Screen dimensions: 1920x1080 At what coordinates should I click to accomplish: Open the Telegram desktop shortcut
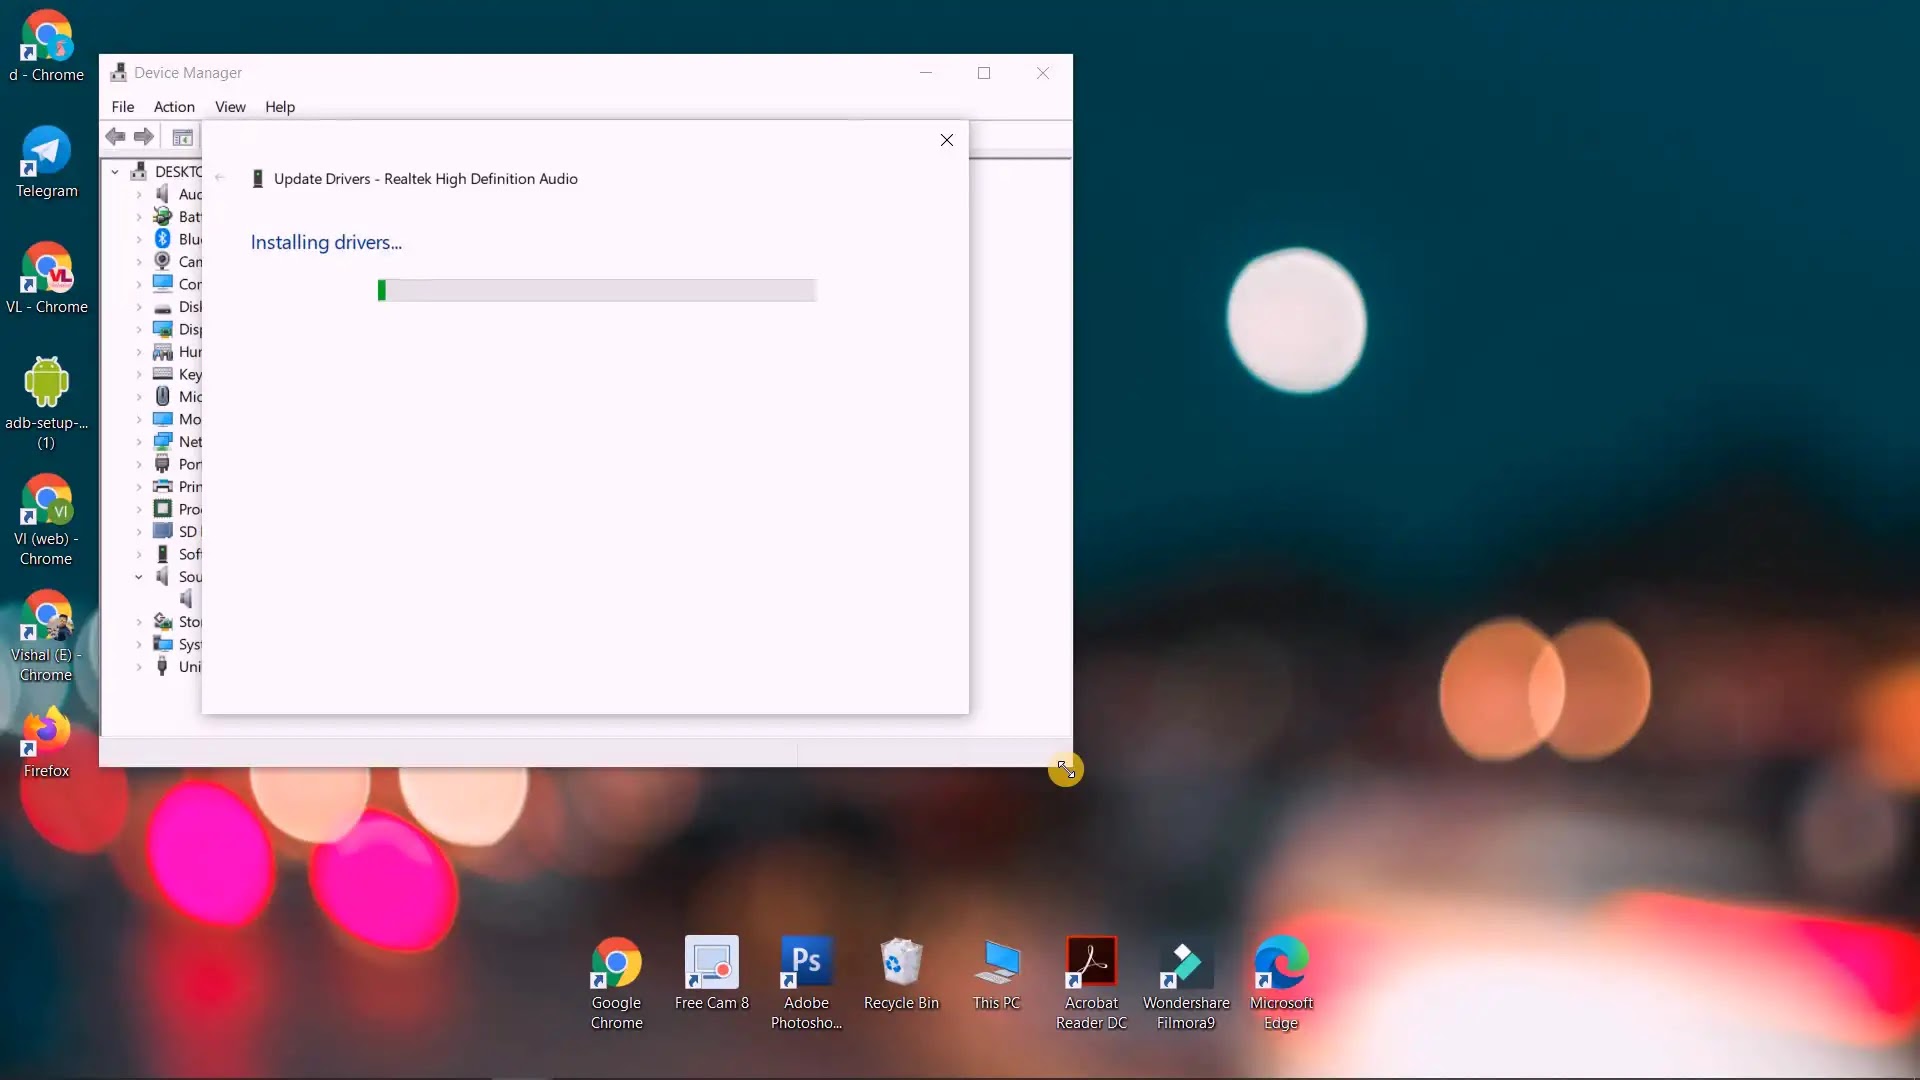46,152
